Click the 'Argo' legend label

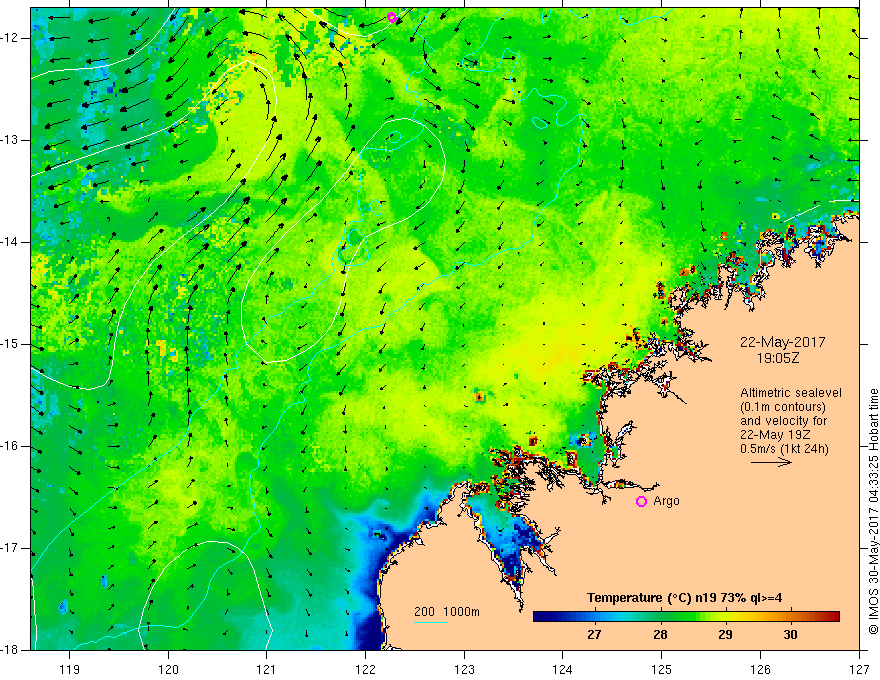coord(666,501)
